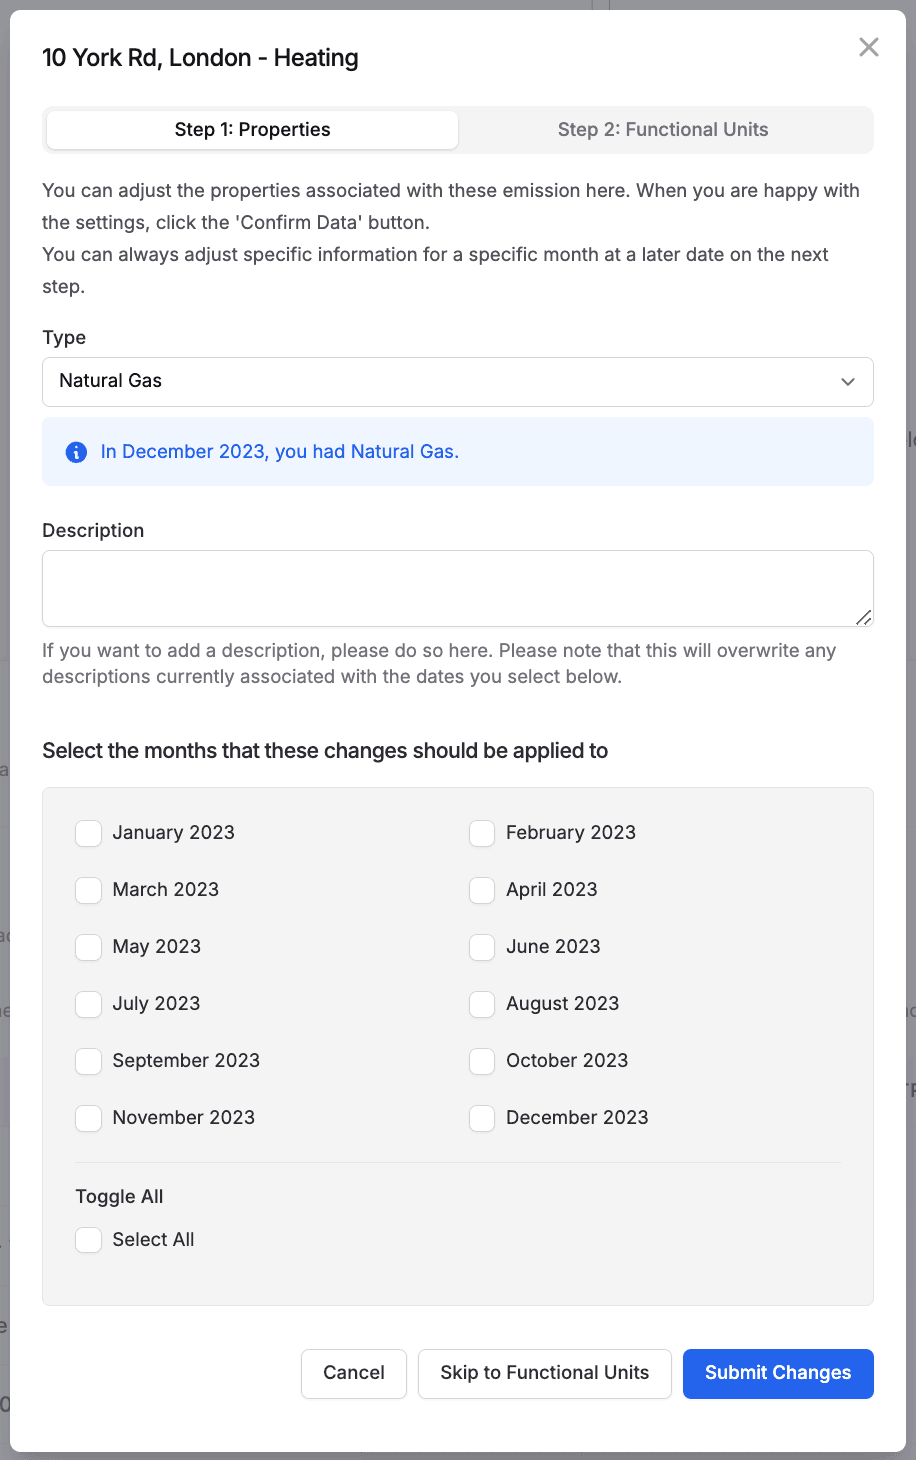916x1460 pixels.
Task: Tick the February 2023 checkbox
Action: click(482, 833)
